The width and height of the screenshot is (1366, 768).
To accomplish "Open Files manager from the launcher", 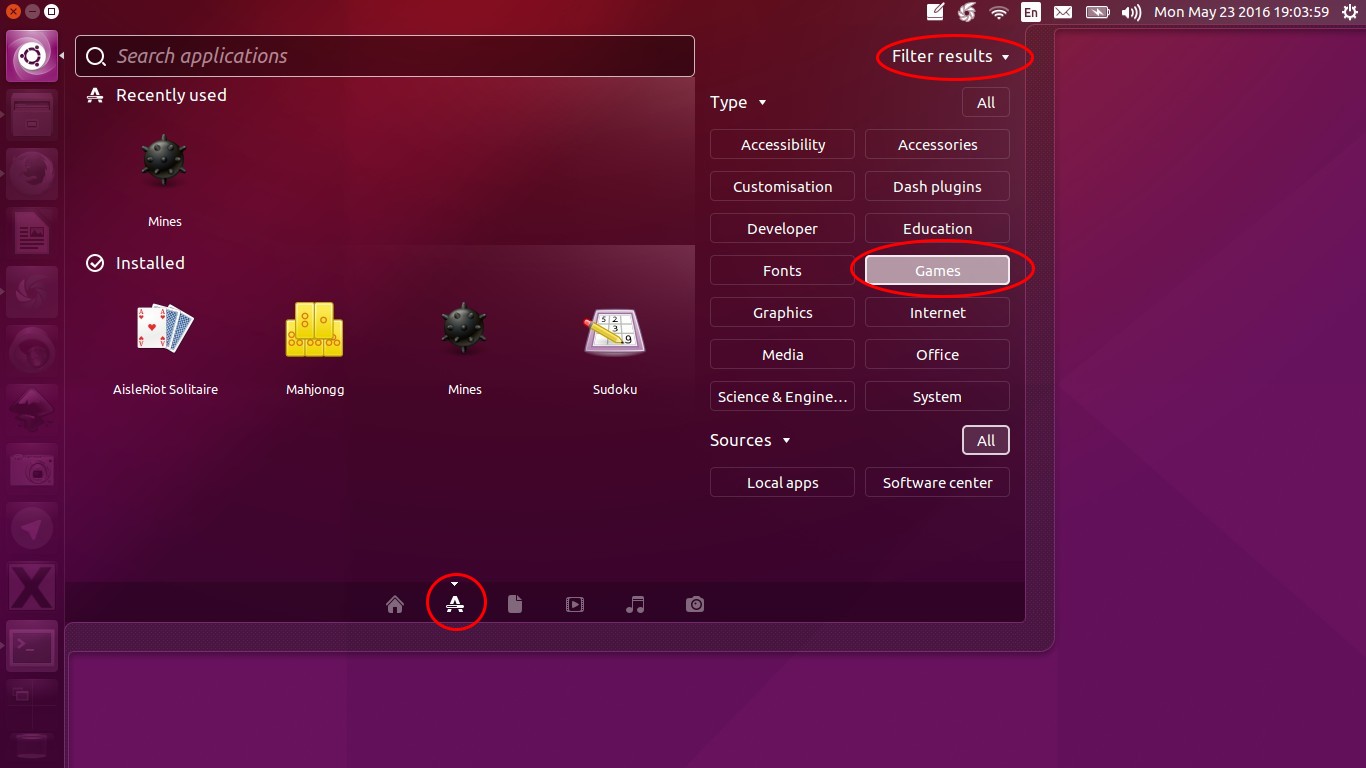I will (32, 115).
